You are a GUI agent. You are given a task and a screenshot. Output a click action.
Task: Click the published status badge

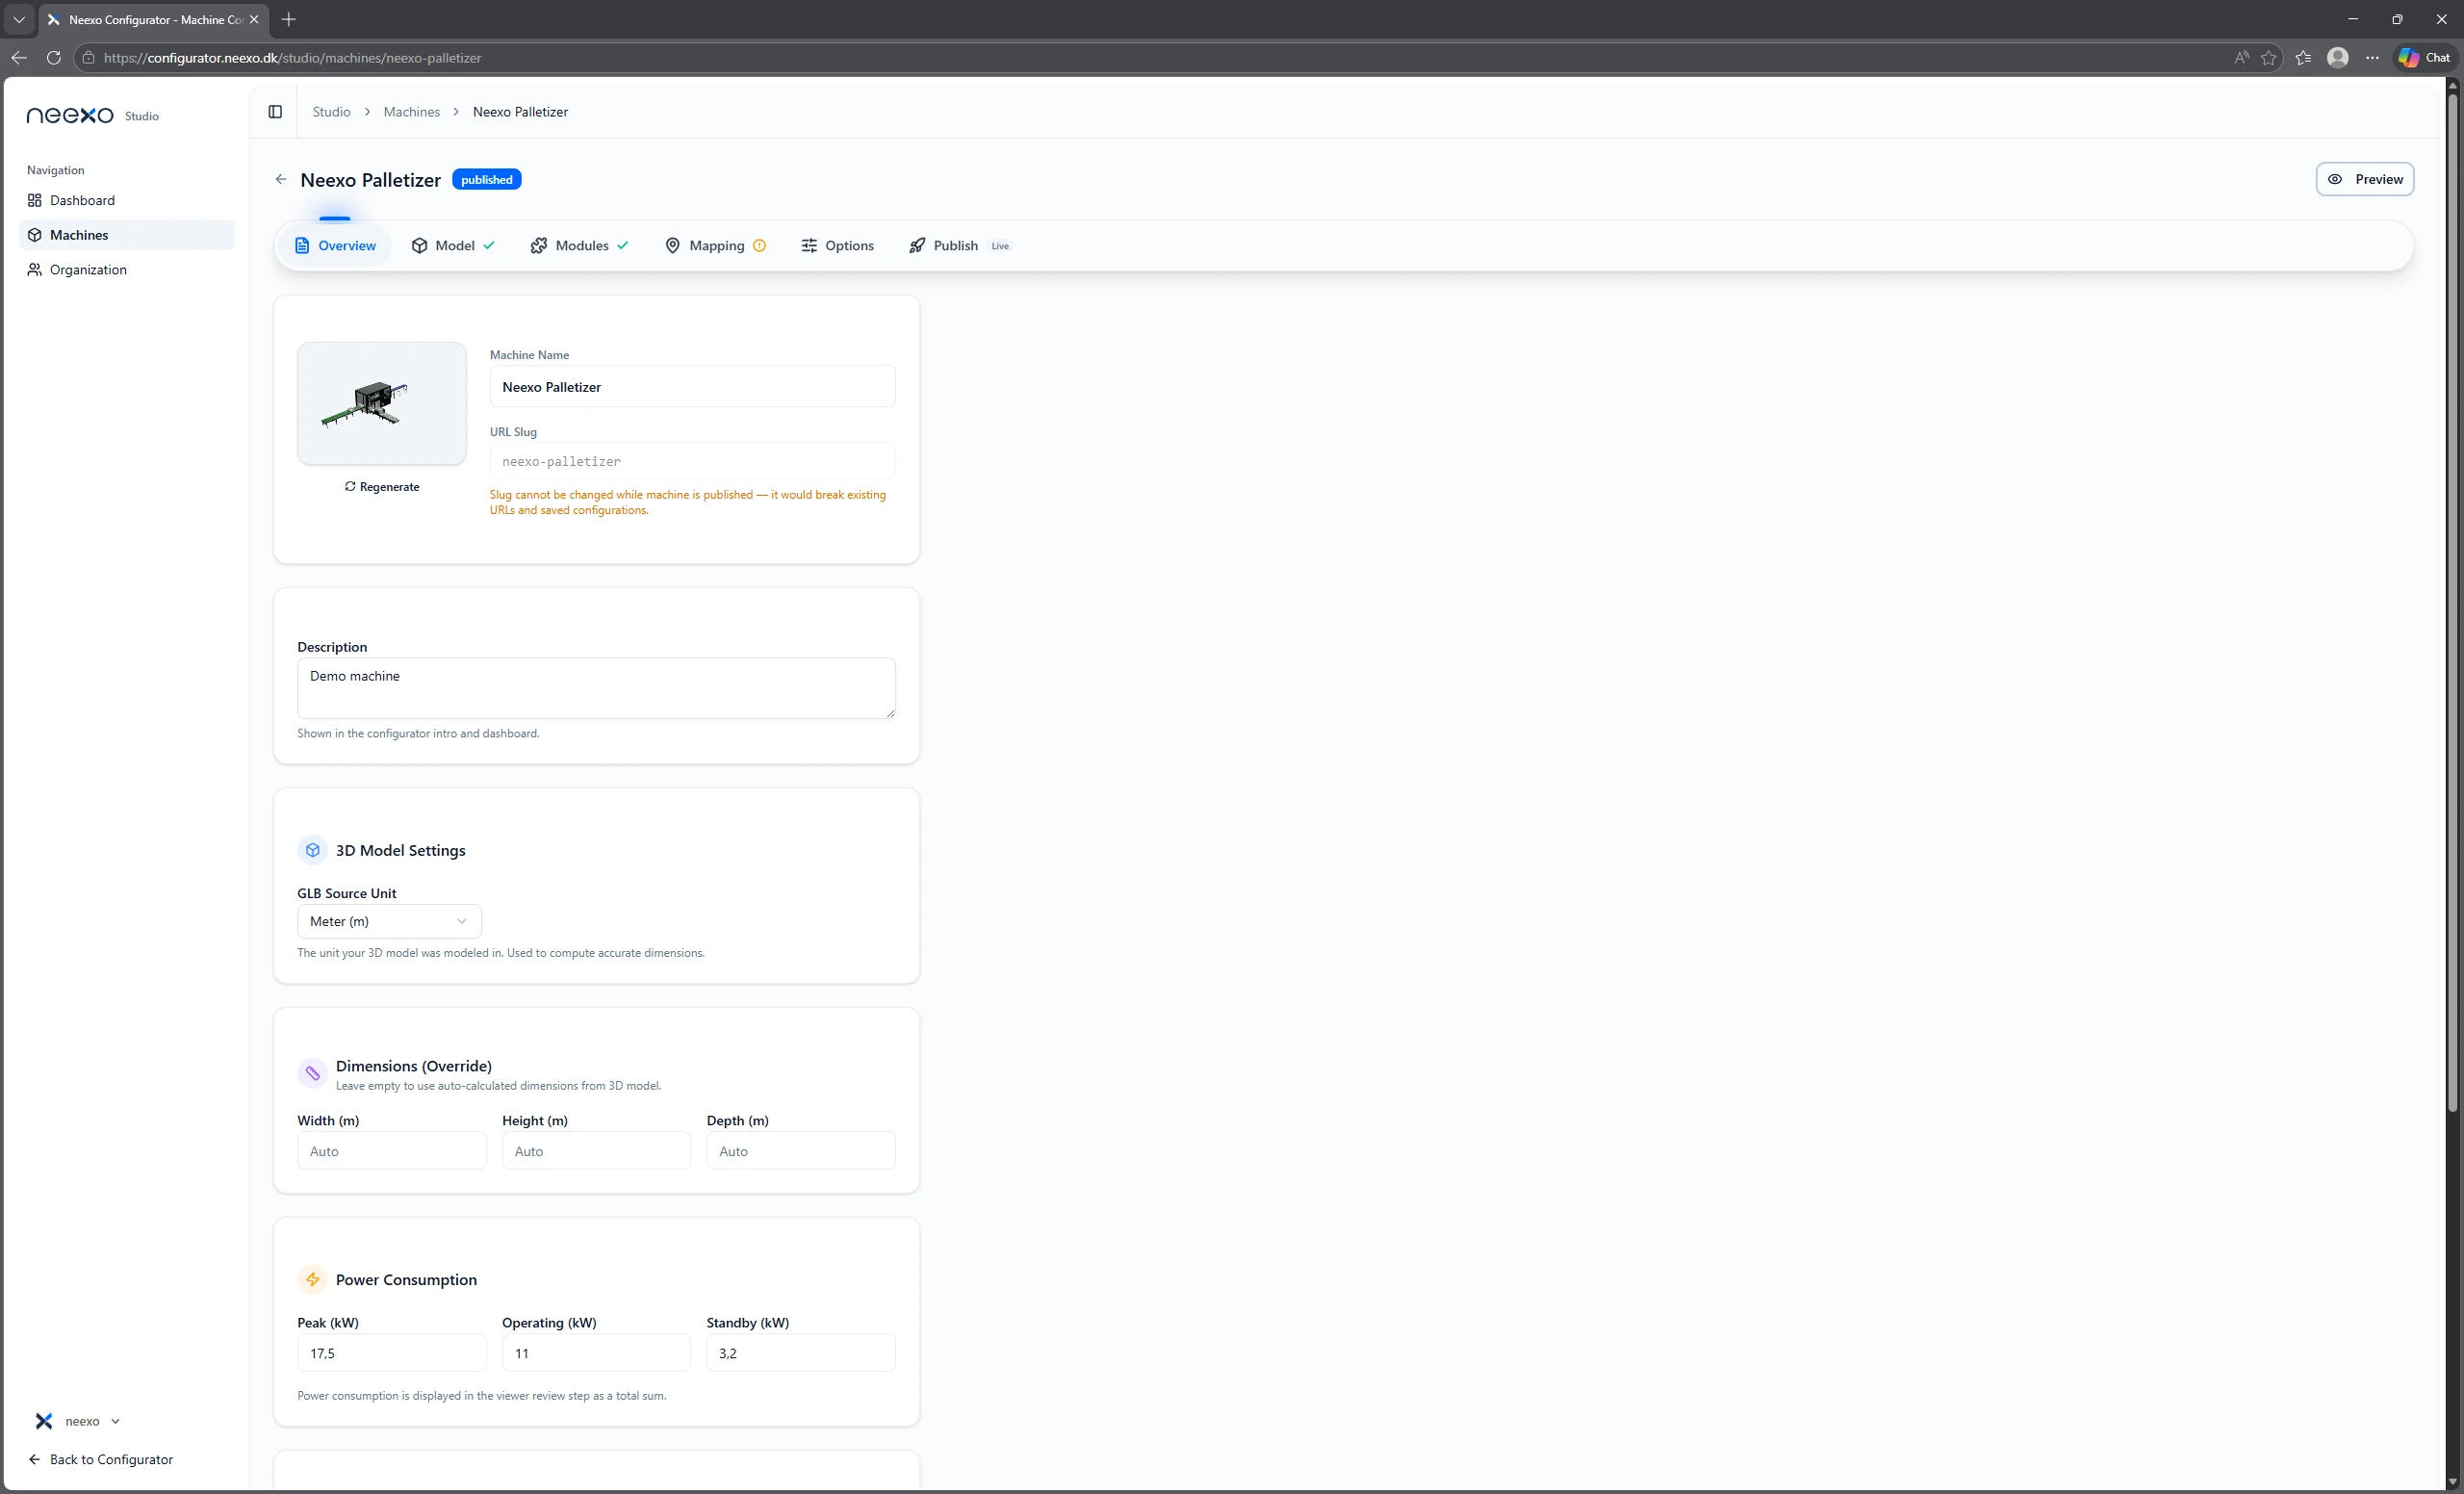coord(487,180)
